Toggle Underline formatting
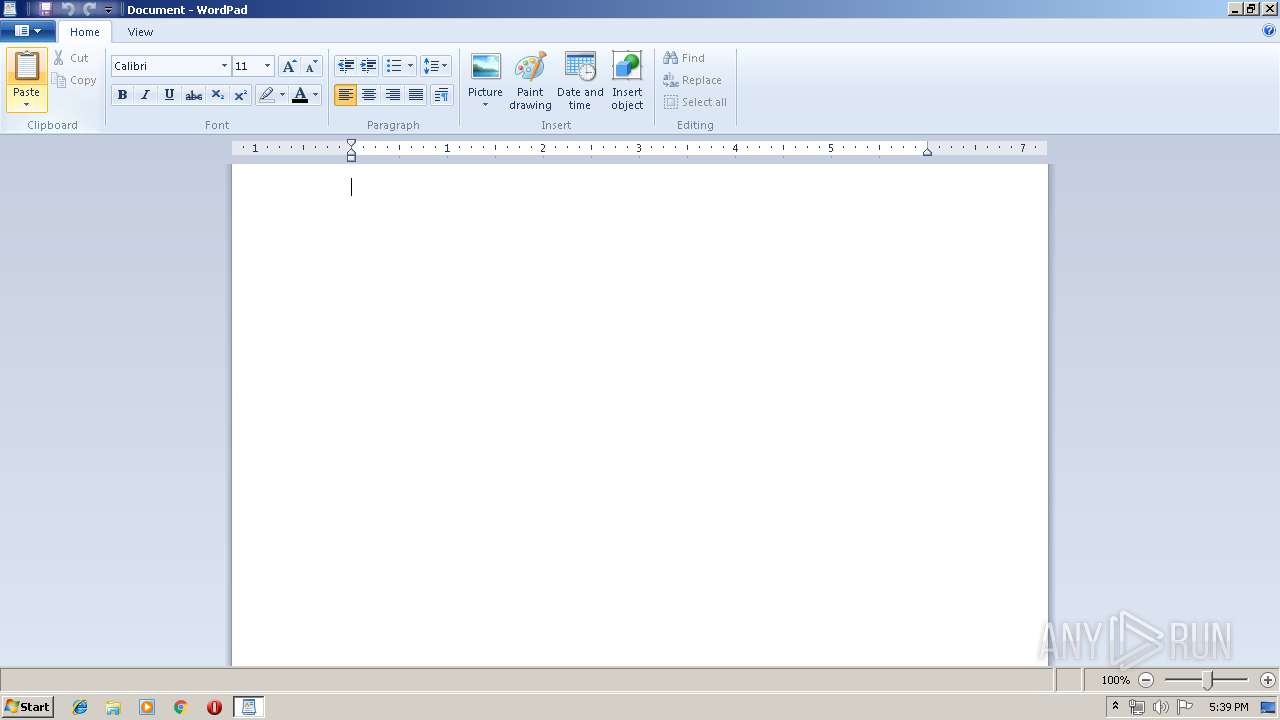This screenshot has width=1280, height=720. pyautogui.click(x=169, y=95)
